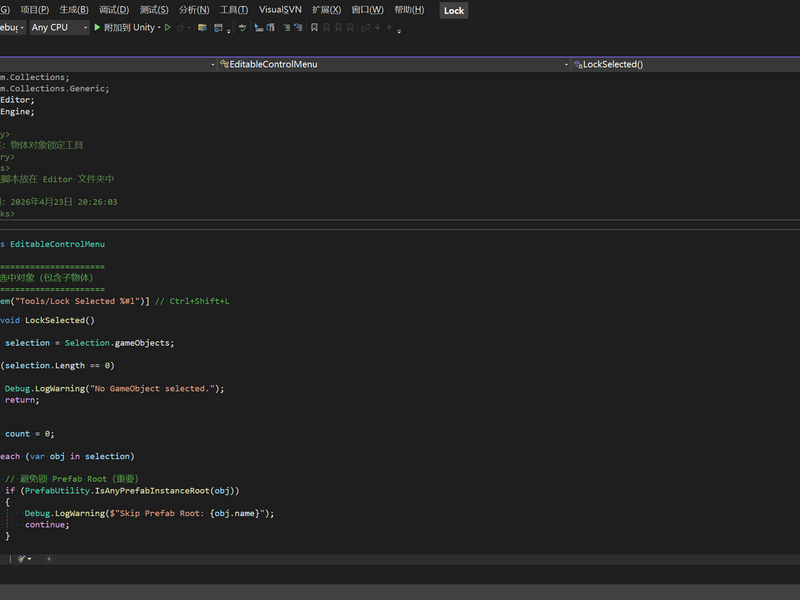
Task: Click the date comment 2026年4月23日 20:26:03
Action: click(64, 202)
